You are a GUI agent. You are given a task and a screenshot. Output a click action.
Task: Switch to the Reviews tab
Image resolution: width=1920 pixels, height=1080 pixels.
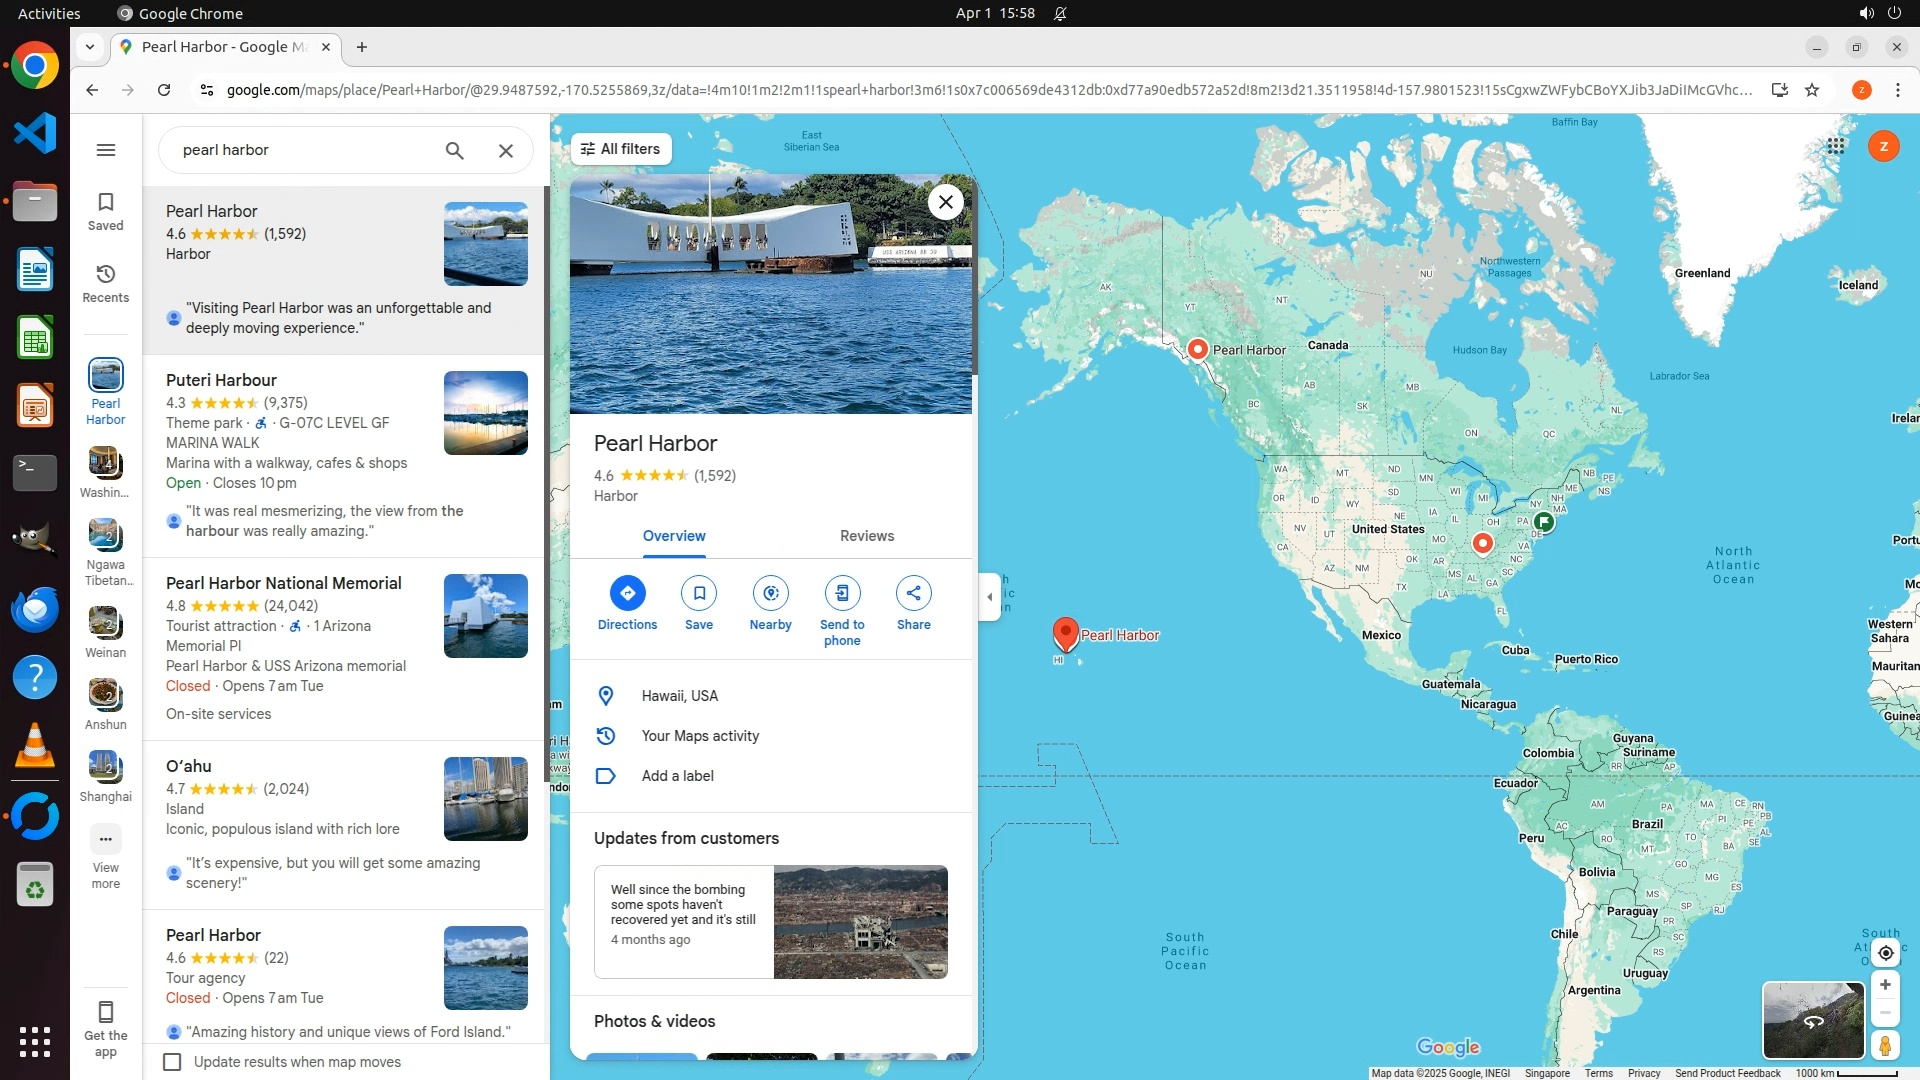pyautogui.click(x=866, y=536)
